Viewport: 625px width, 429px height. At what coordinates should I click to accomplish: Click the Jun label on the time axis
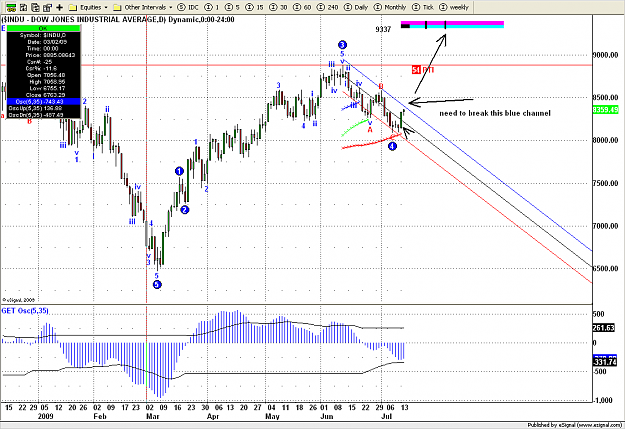pos(327,417)
